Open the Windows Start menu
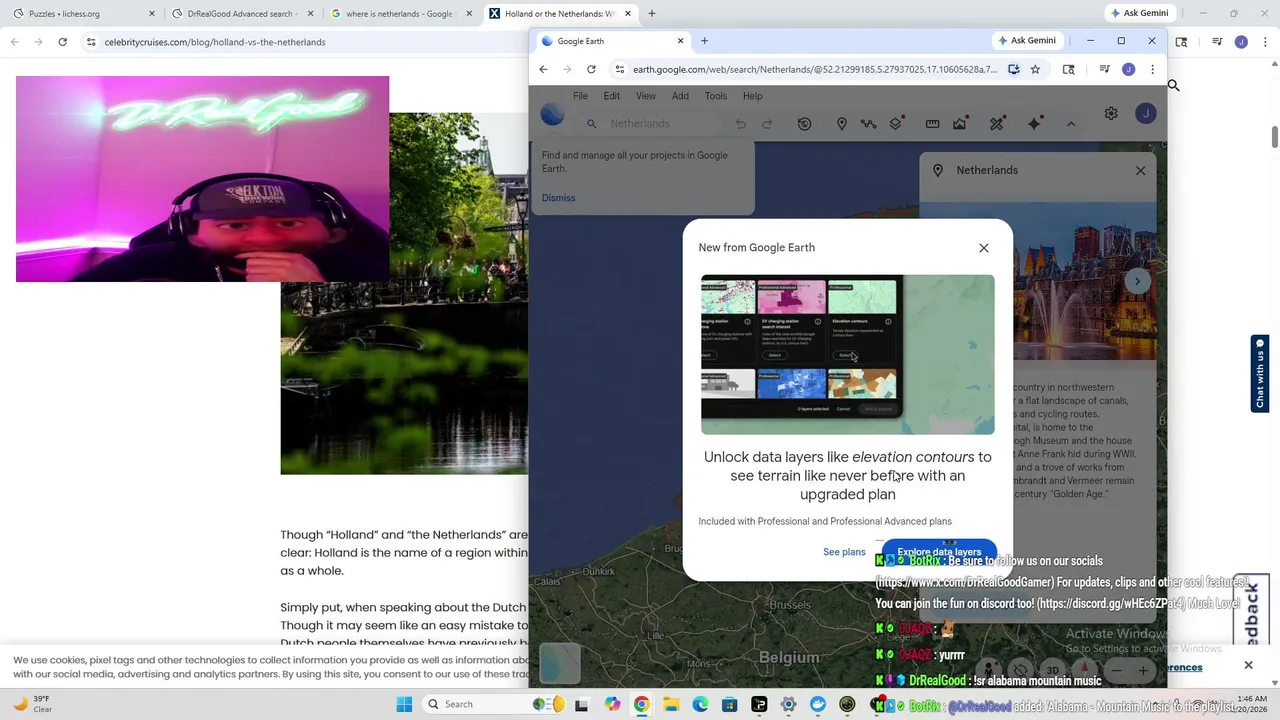The height and width of the screenshot is (720, 1280). (404, 704)
